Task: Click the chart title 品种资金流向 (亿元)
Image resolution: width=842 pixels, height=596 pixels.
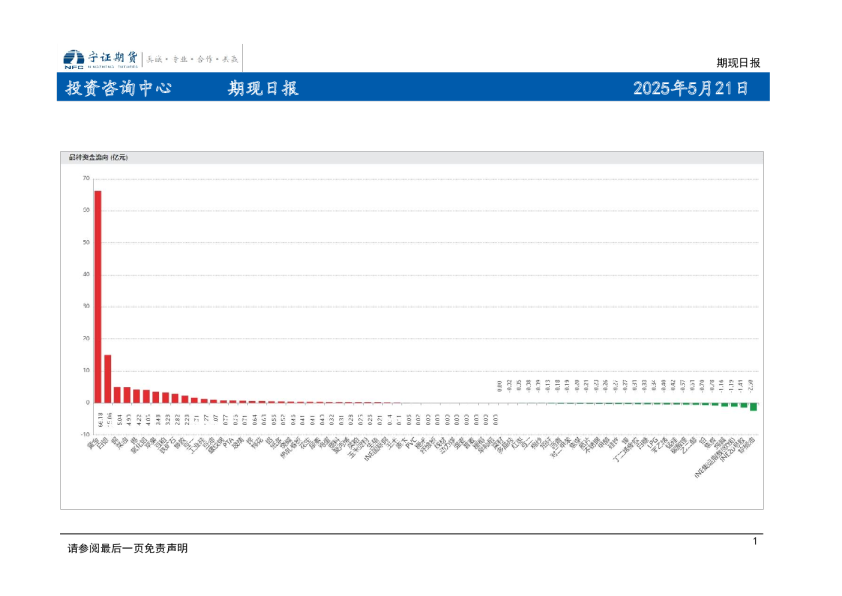Action: click(98, 157)
